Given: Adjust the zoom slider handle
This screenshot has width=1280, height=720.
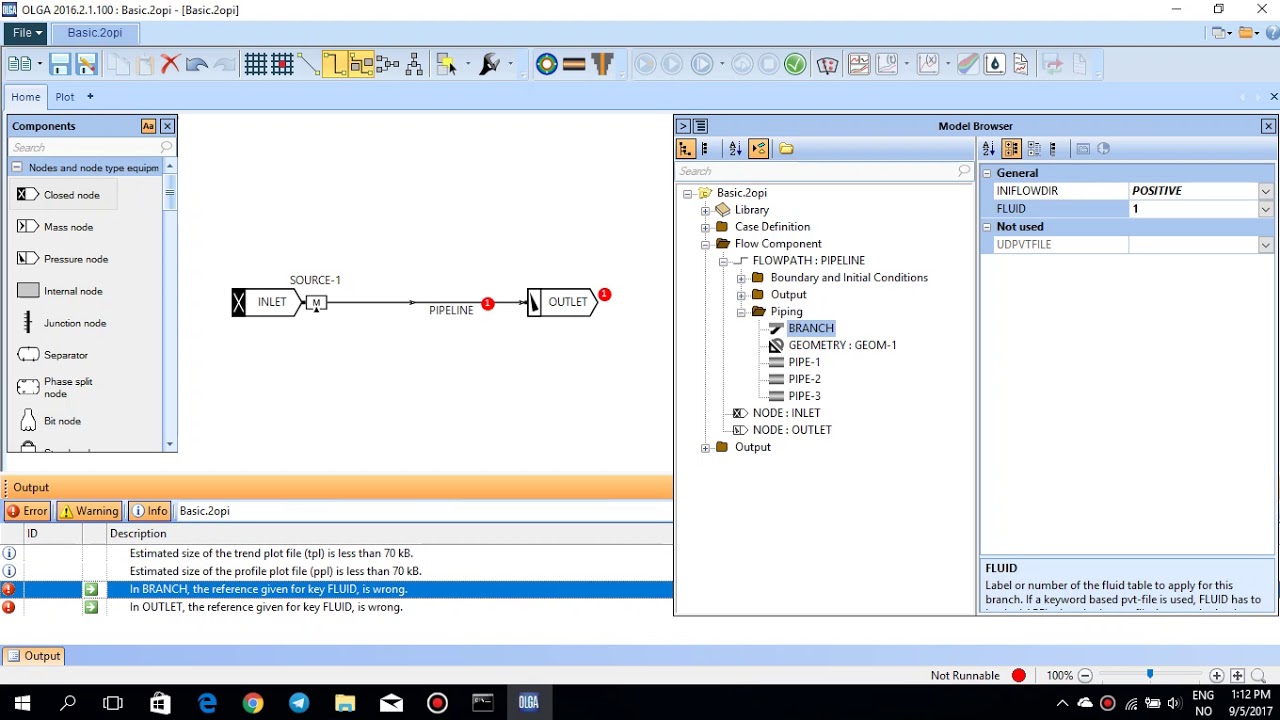Looking at the screenshot, I should [1150, 675].
